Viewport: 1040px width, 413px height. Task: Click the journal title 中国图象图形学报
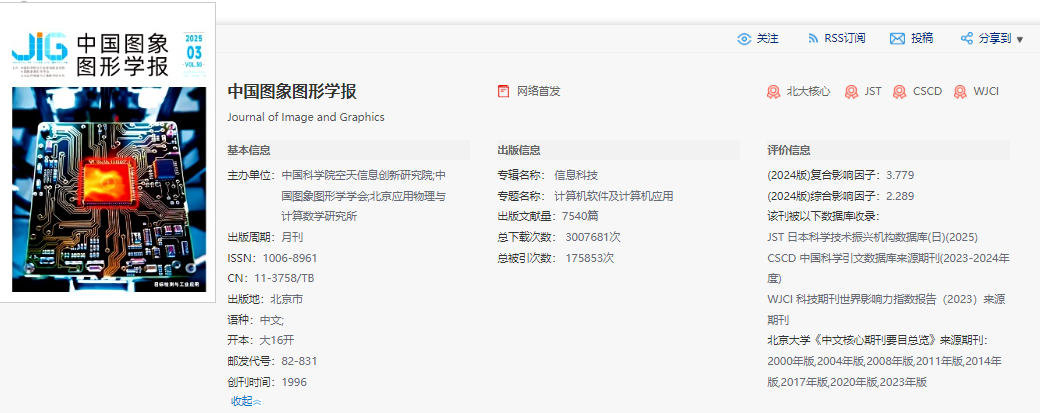tap(292, 91)
